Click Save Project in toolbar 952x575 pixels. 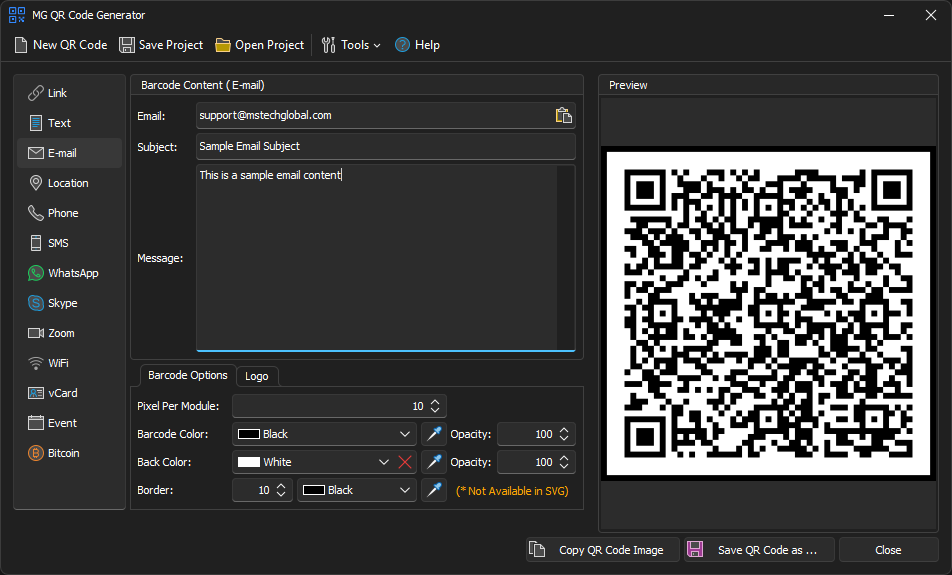pos(161,45)
